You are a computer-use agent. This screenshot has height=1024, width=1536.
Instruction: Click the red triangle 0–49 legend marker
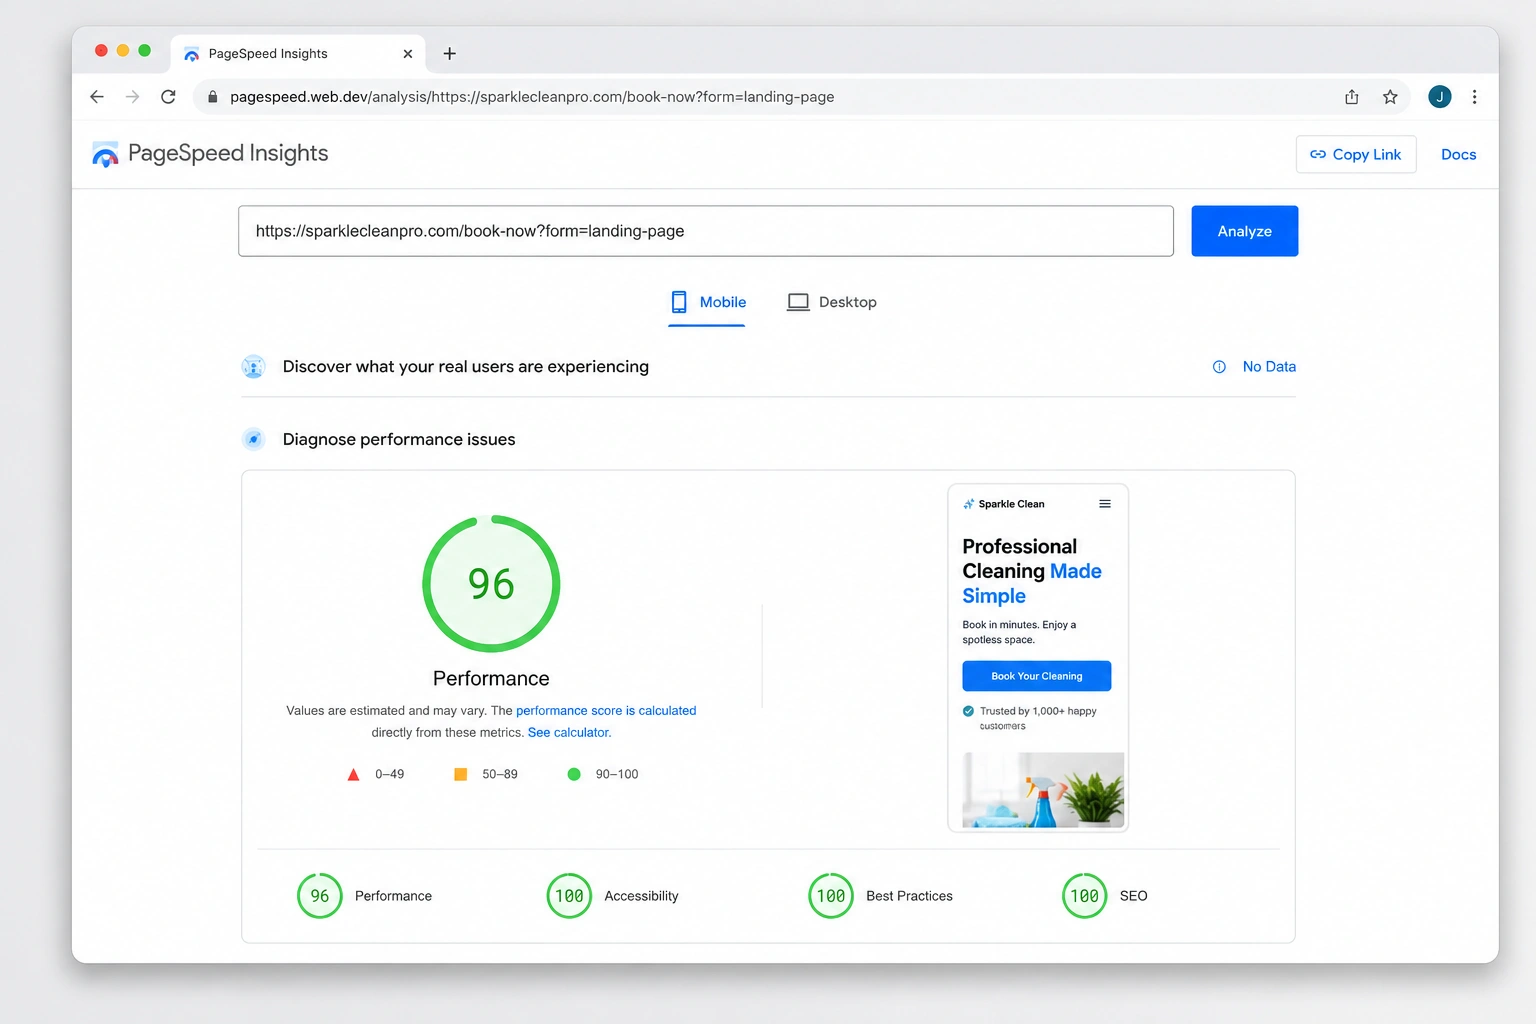click(x=353, y=774)
